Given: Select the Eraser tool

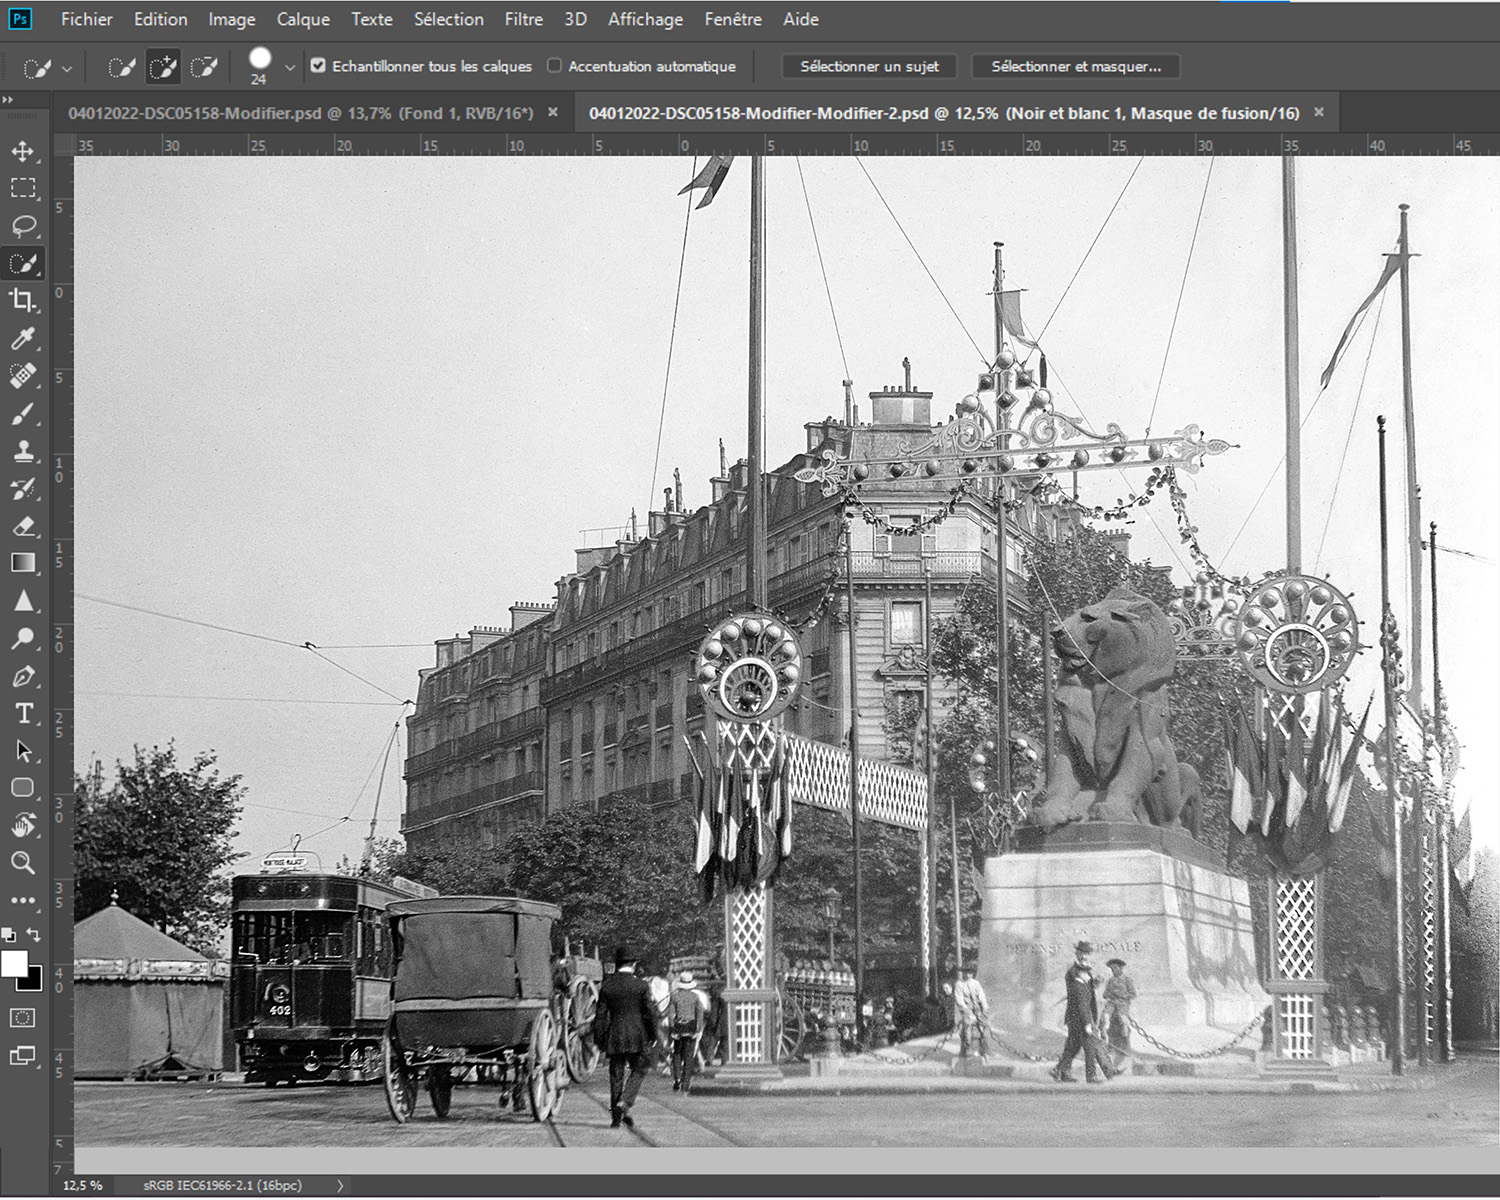Looking at the screenshot, I should 23,526.
